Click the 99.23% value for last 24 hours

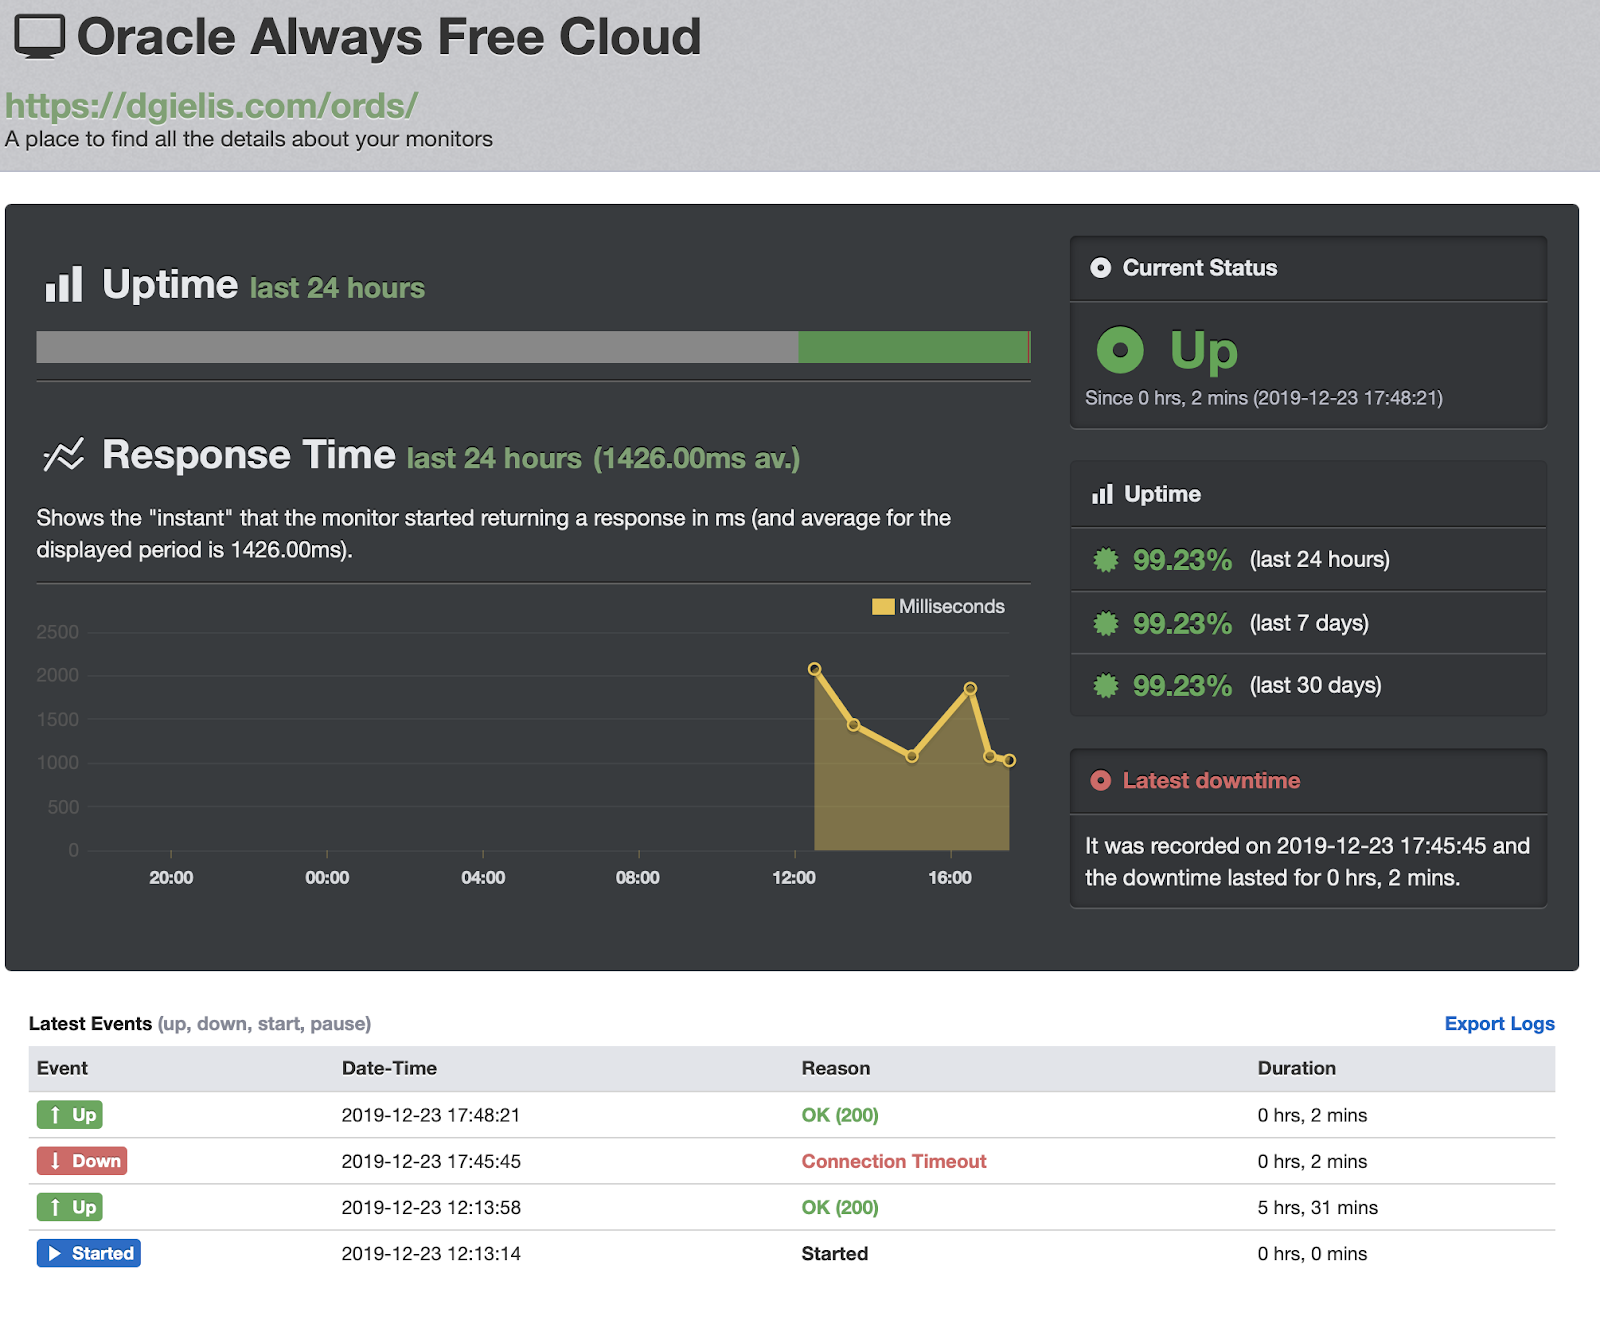tap(1182, 560)
